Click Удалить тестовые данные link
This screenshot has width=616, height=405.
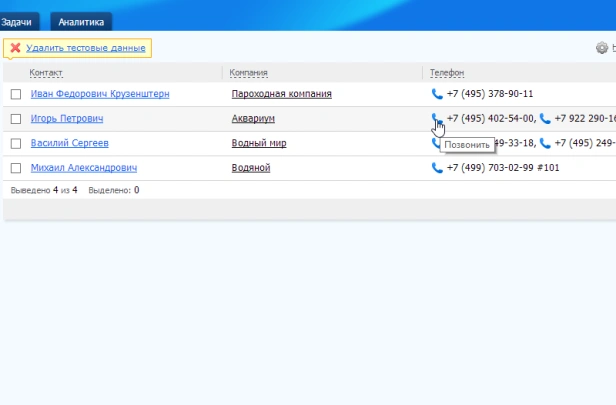click(86, 48)
